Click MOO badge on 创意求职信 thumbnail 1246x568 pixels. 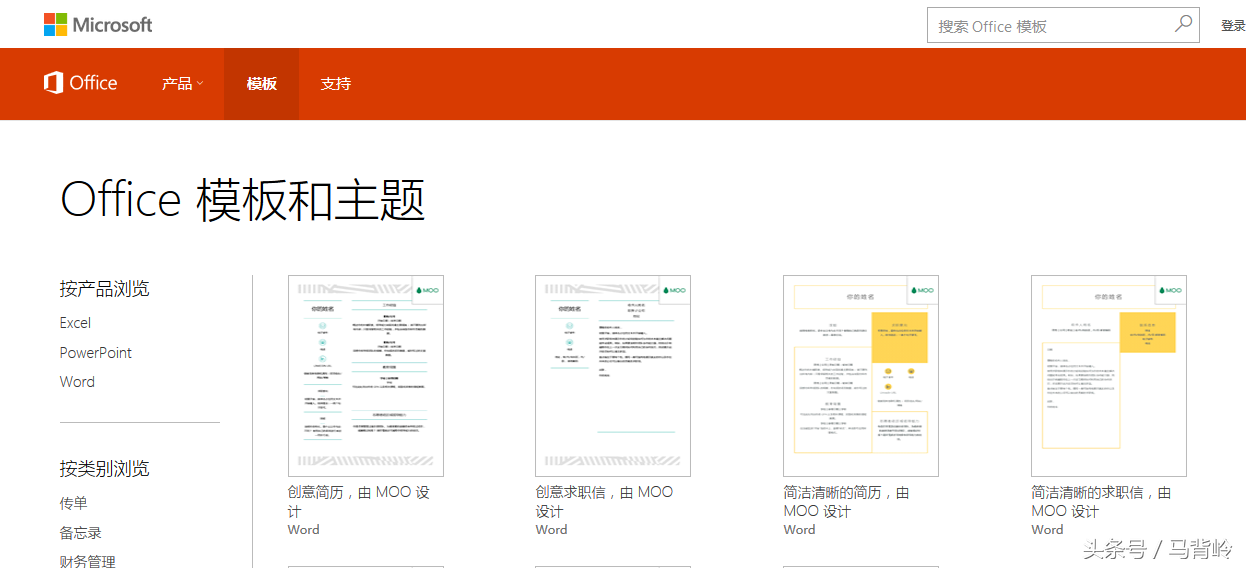[675, 290]
